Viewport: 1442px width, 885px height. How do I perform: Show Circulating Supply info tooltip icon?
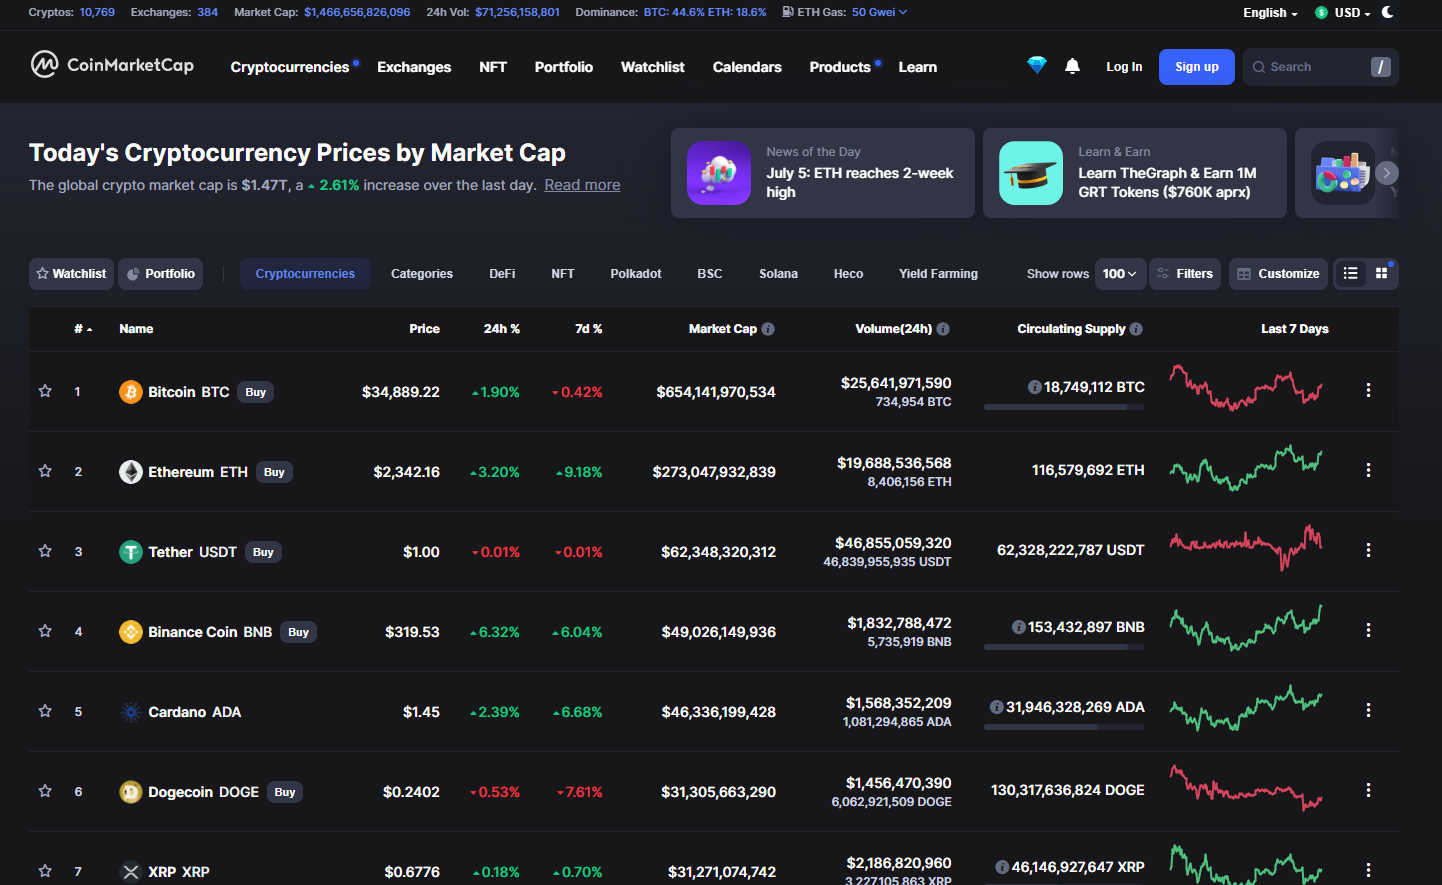click(1136, 329)
